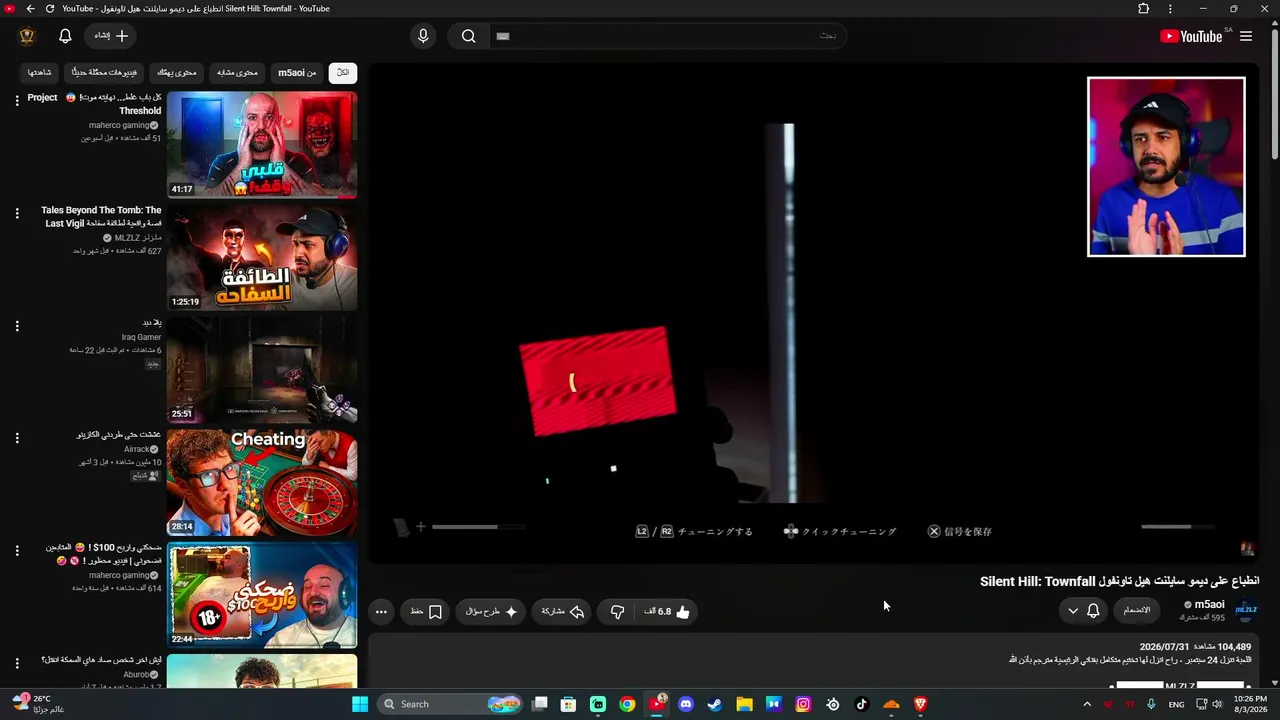1280x720 pixels.
Task: Open File Explorer from the taskbar
Action: click(x=744, y=704)
